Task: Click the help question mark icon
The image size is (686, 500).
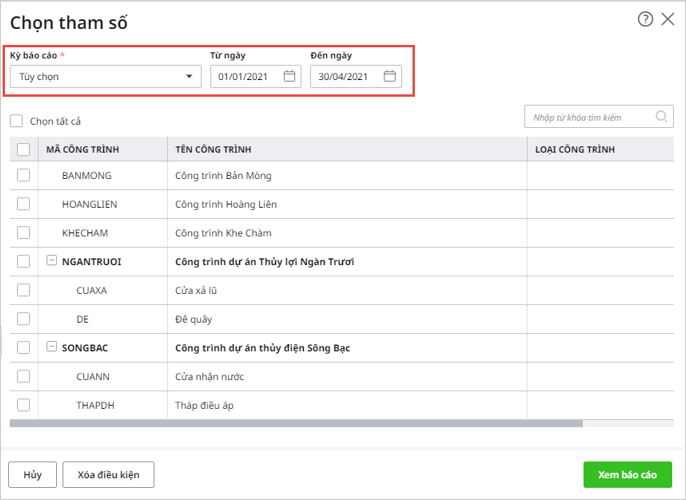Action: pyautogui.click(x=645, y=19)
